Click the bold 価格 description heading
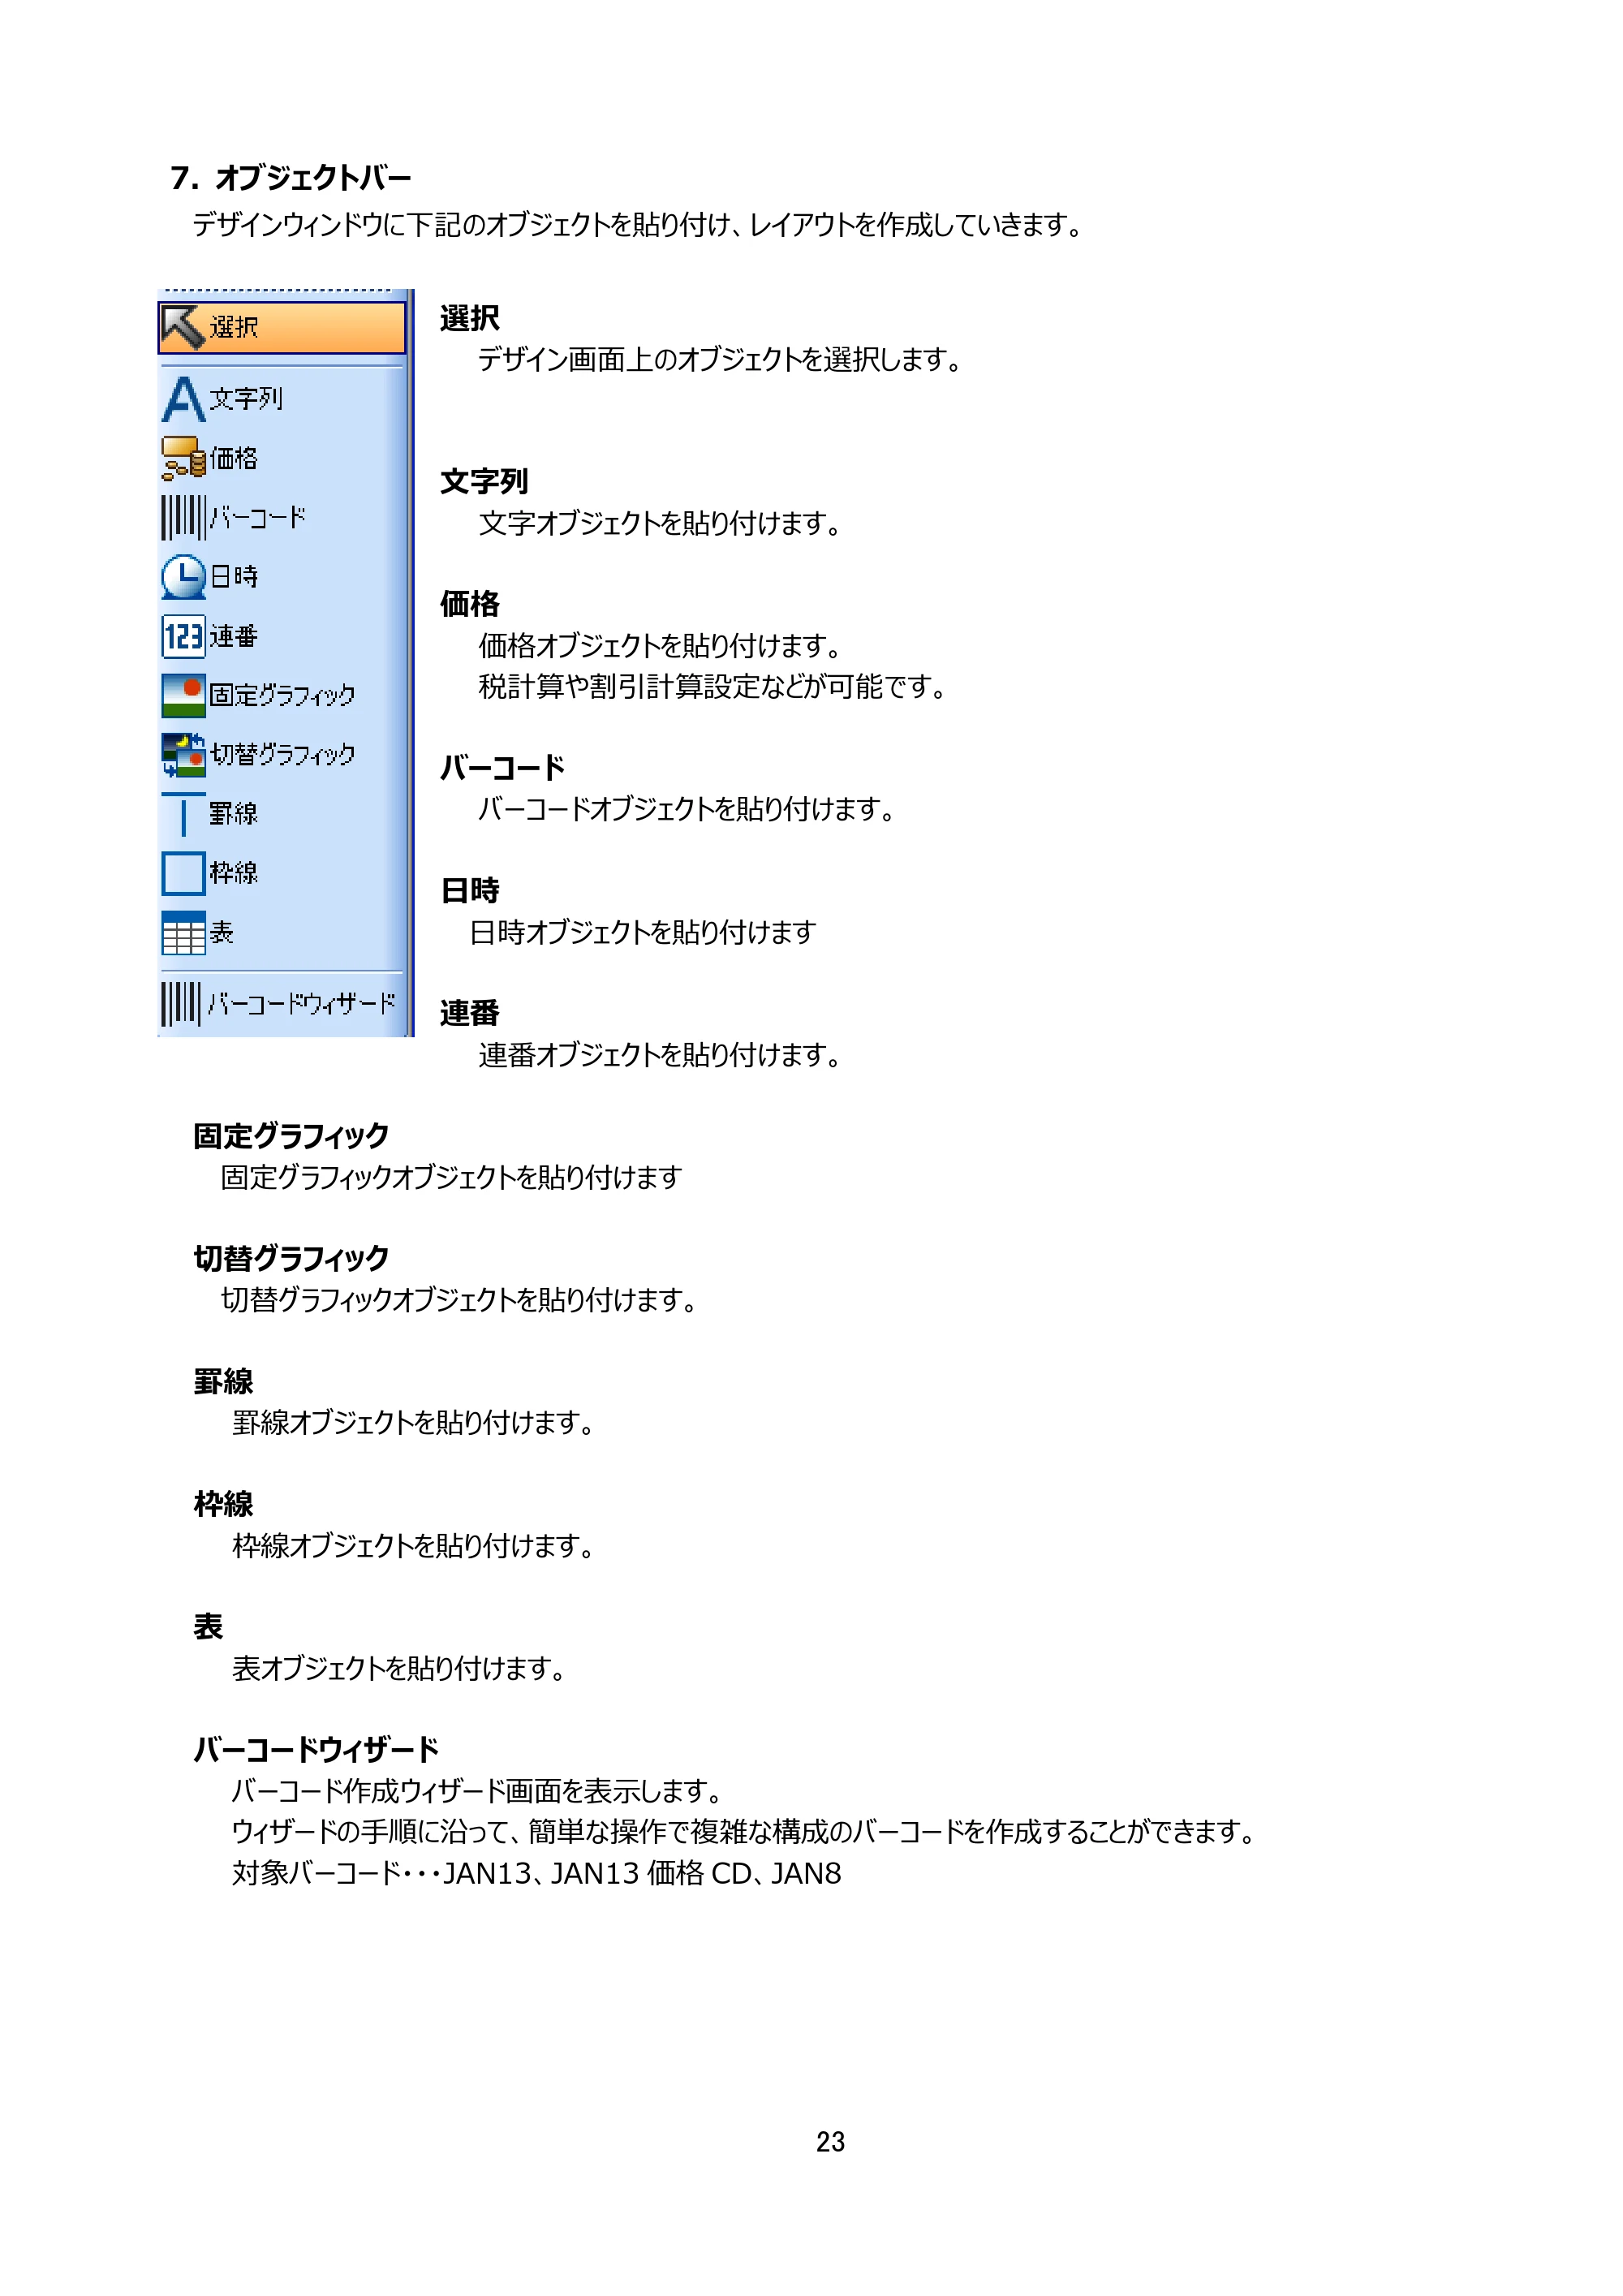Image resolution: width=1623 pixels, height=2296 pixels. [x=469, y=604]
